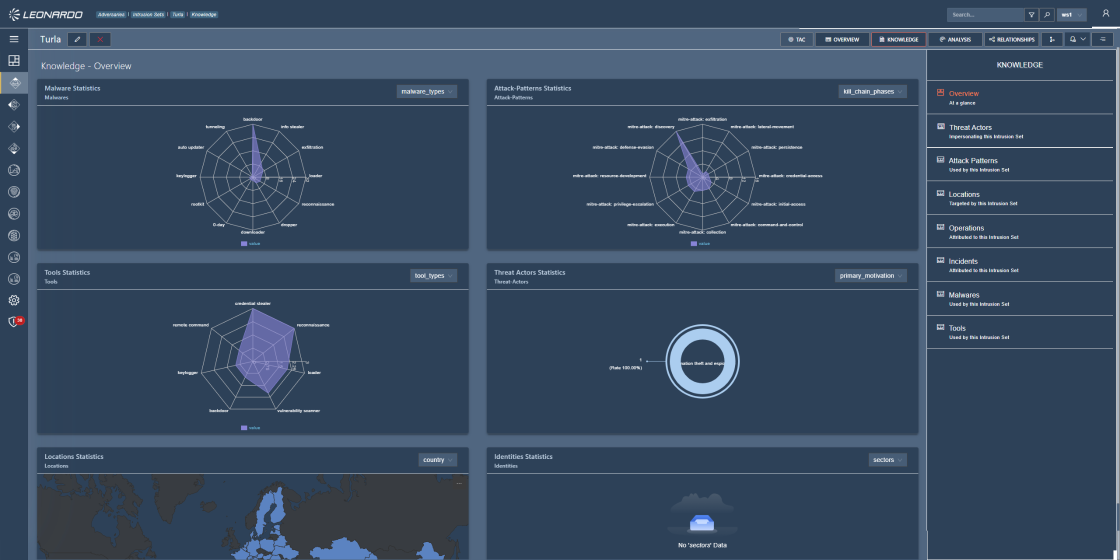Screen dimensions: 1120x560
Task: Open the ws1 workspace dropdown
Action: (x=1071, y=15)
